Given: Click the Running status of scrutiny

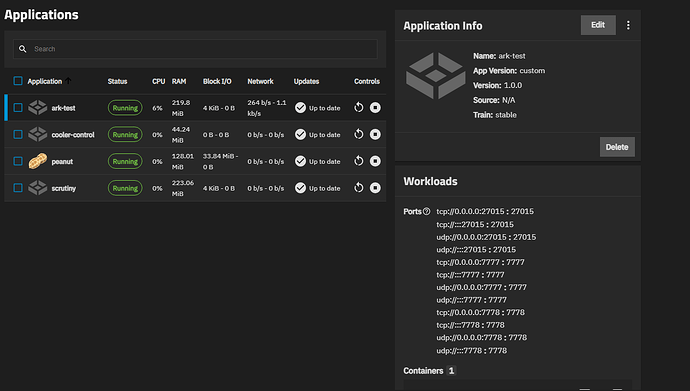Looking at the screenshot, I should click(x=125, y=188).
